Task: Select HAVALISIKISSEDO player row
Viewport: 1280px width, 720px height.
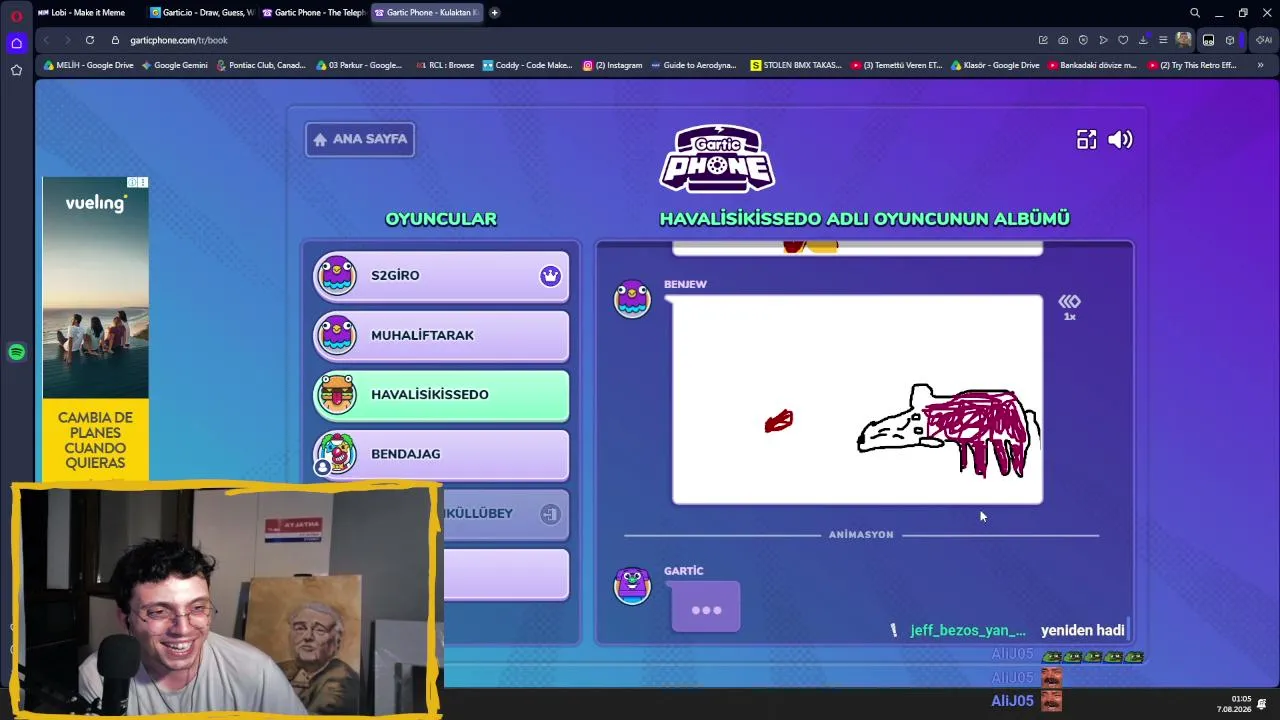Action: 441,395
